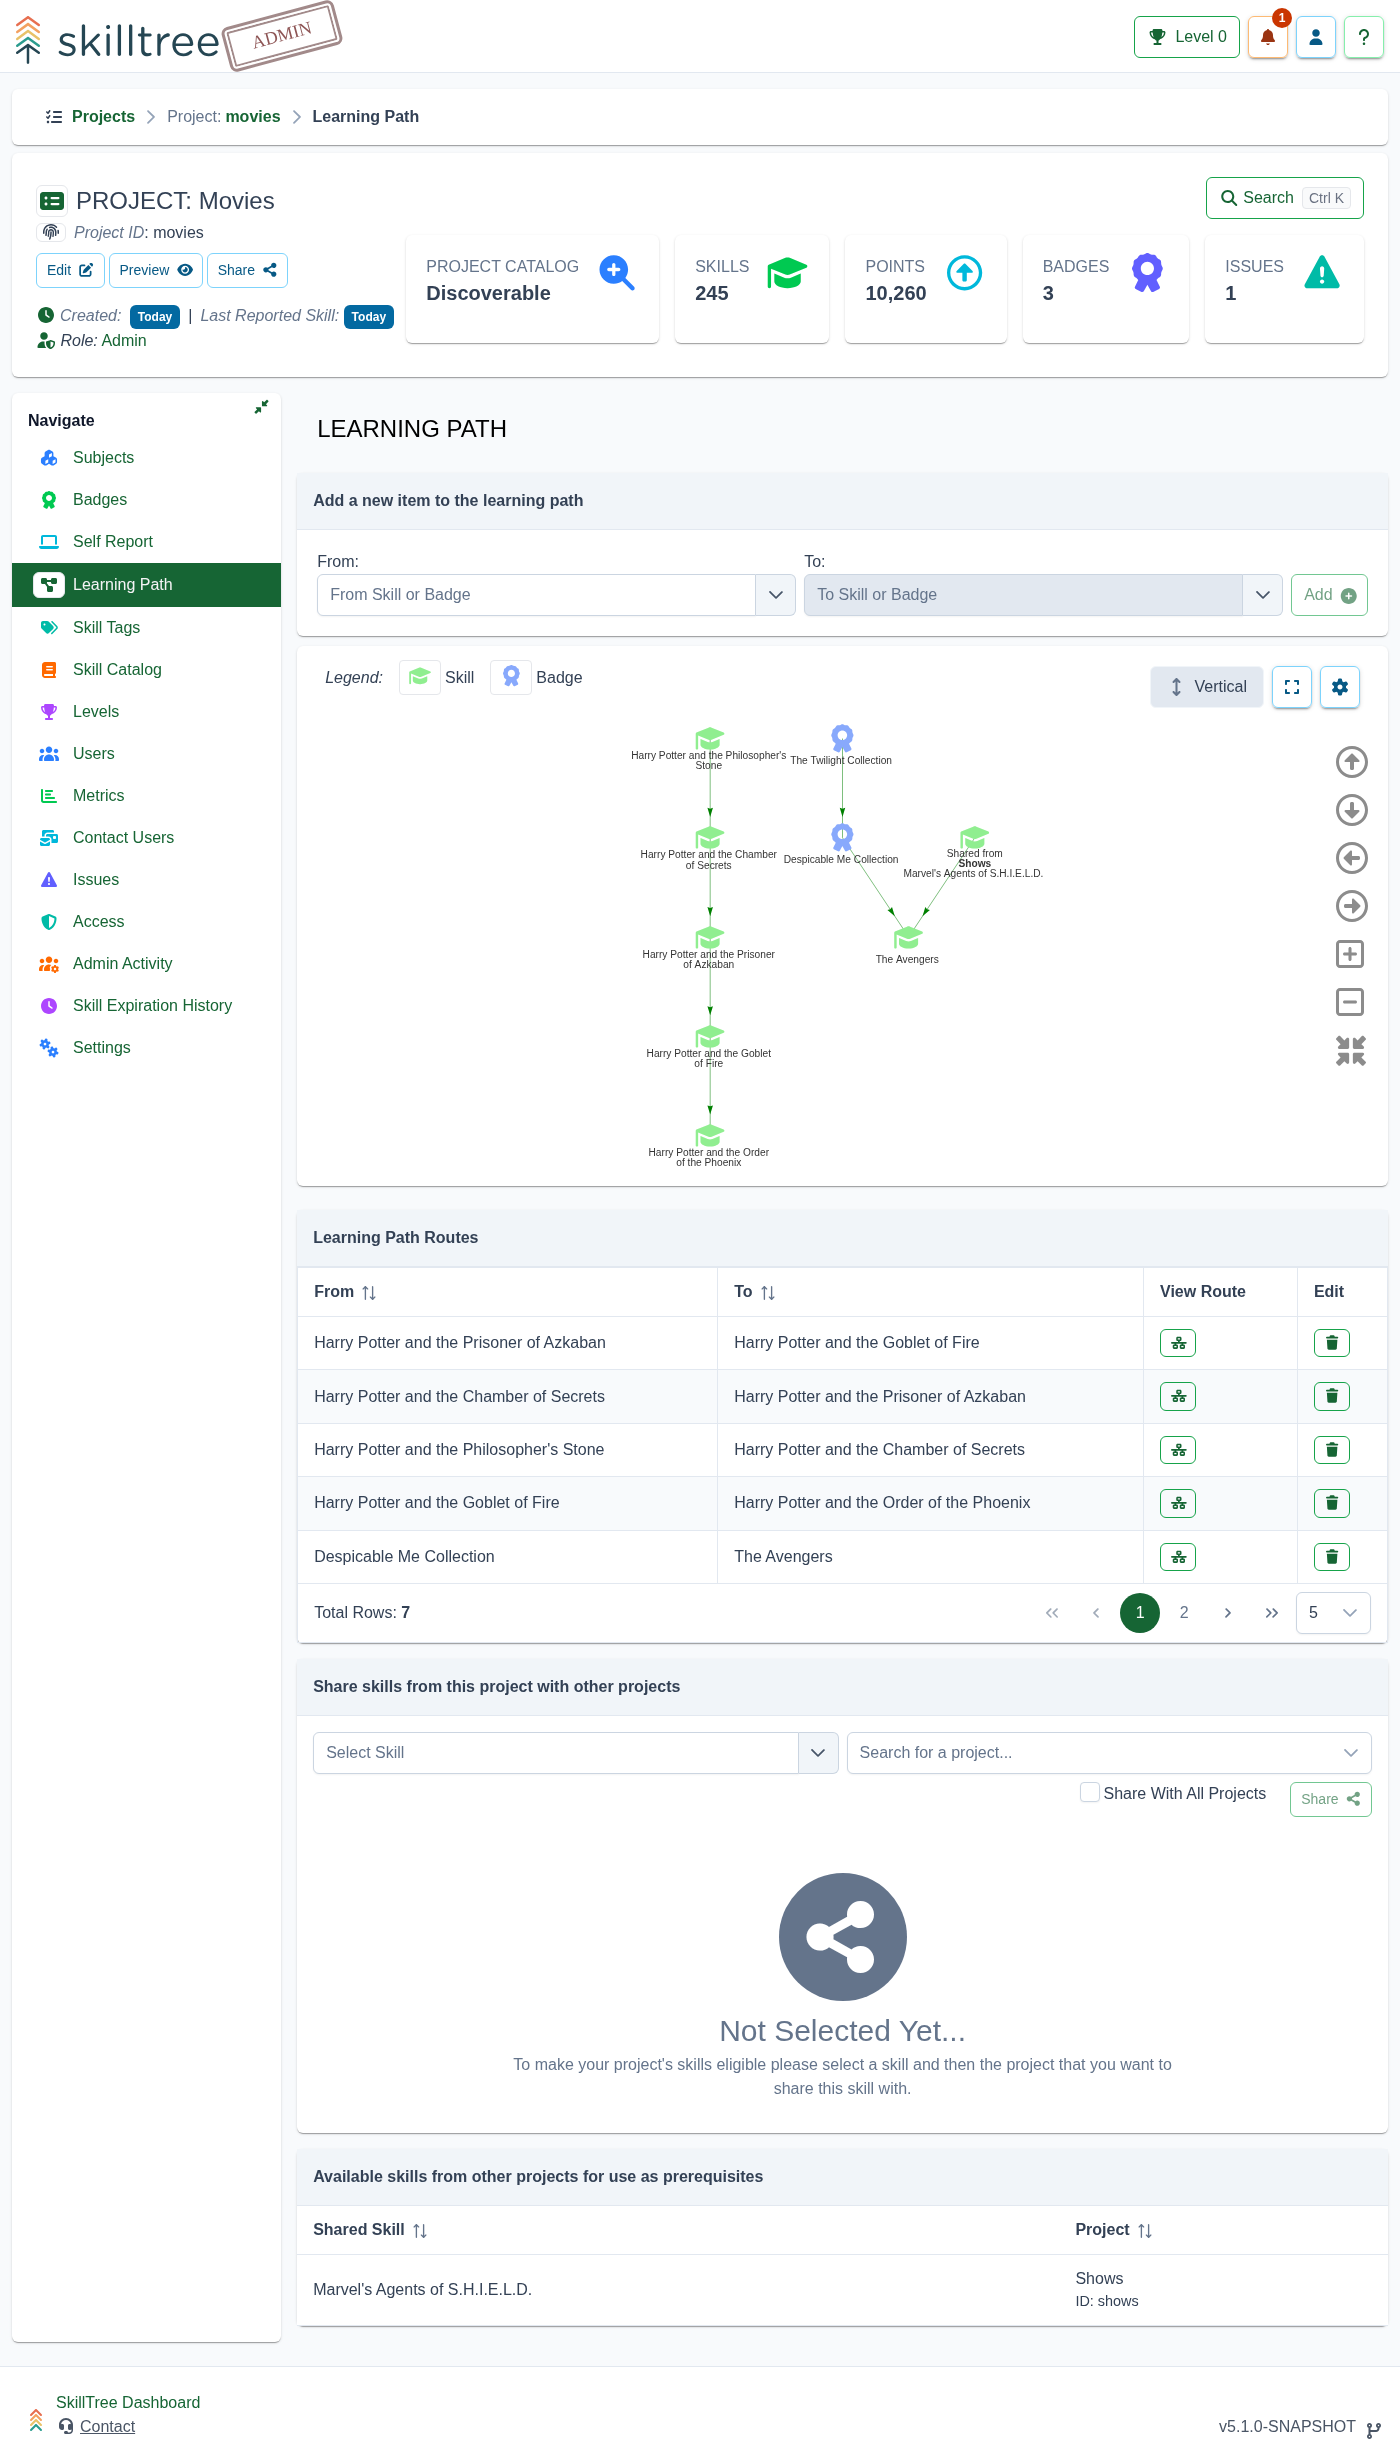Image resolution: width=1400 pixels, height=2463 pixels.
Task: Delete the Despicable Me Collection route
Action: tap(1332, 1557)
